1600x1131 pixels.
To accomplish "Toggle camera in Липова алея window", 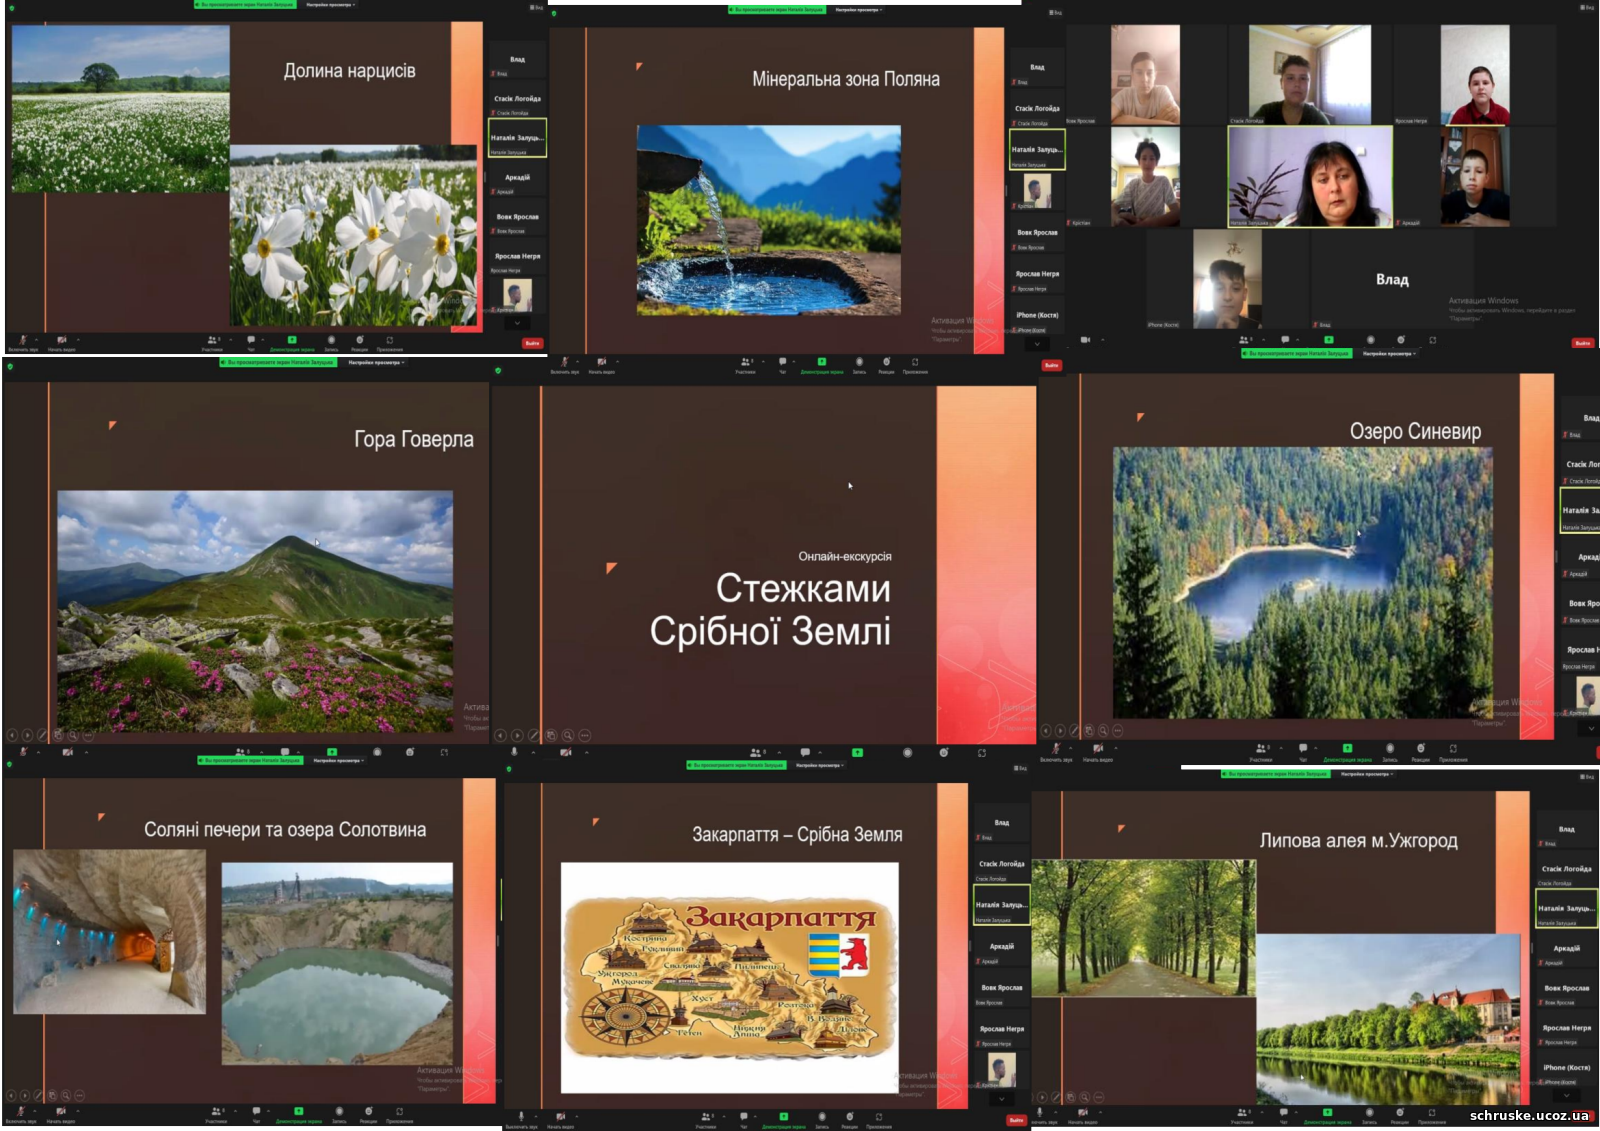I will pos(1082,1112).
